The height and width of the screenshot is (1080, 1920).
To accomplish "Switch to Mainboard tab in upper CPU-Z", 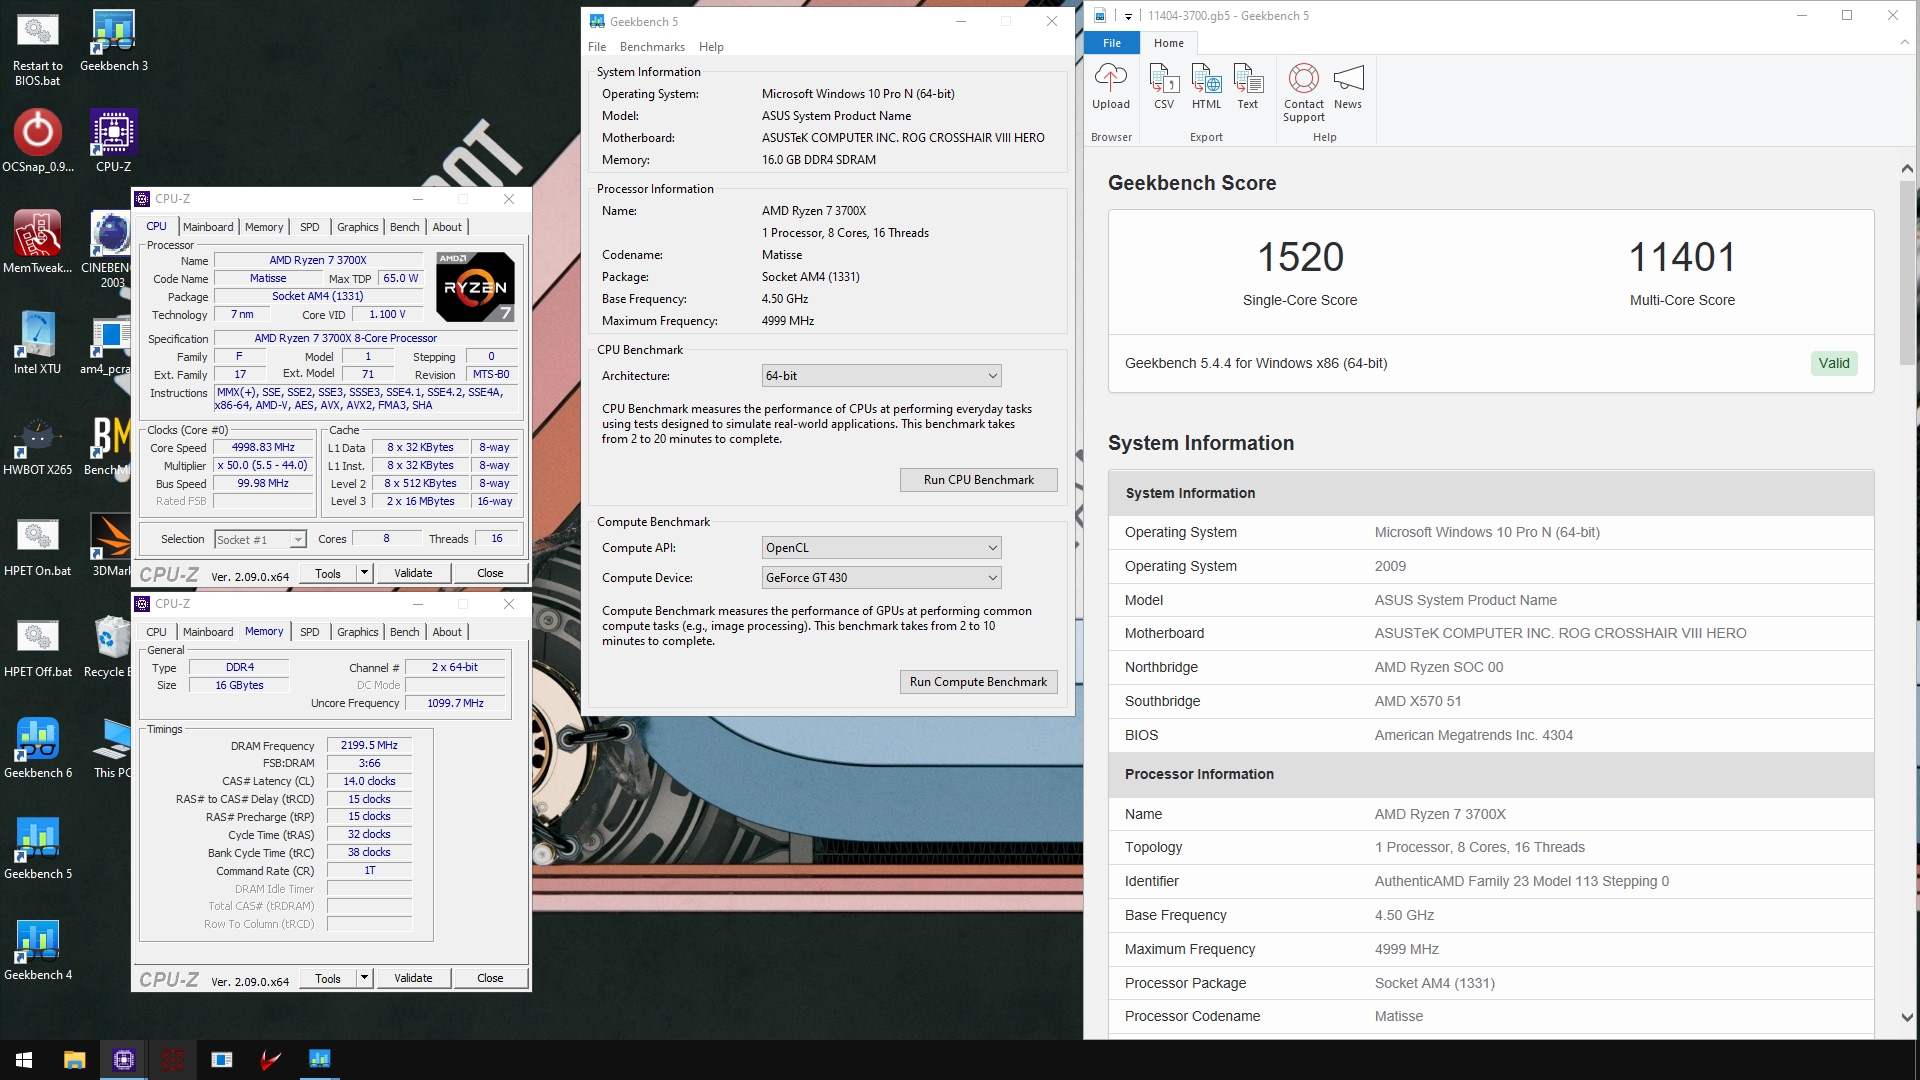I will click(x=208, y=227).
